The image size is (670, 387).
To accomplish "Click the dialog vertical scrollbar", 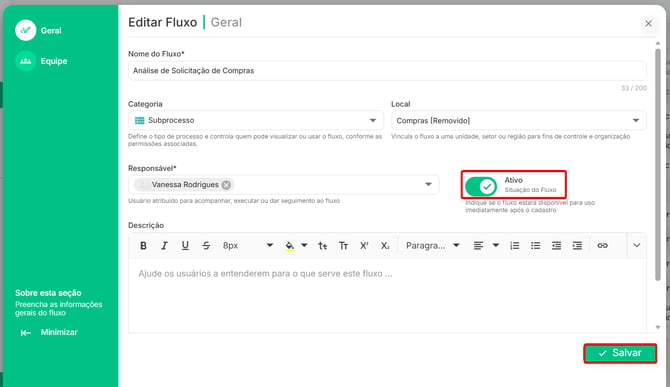I will click(x=658, y=164).
